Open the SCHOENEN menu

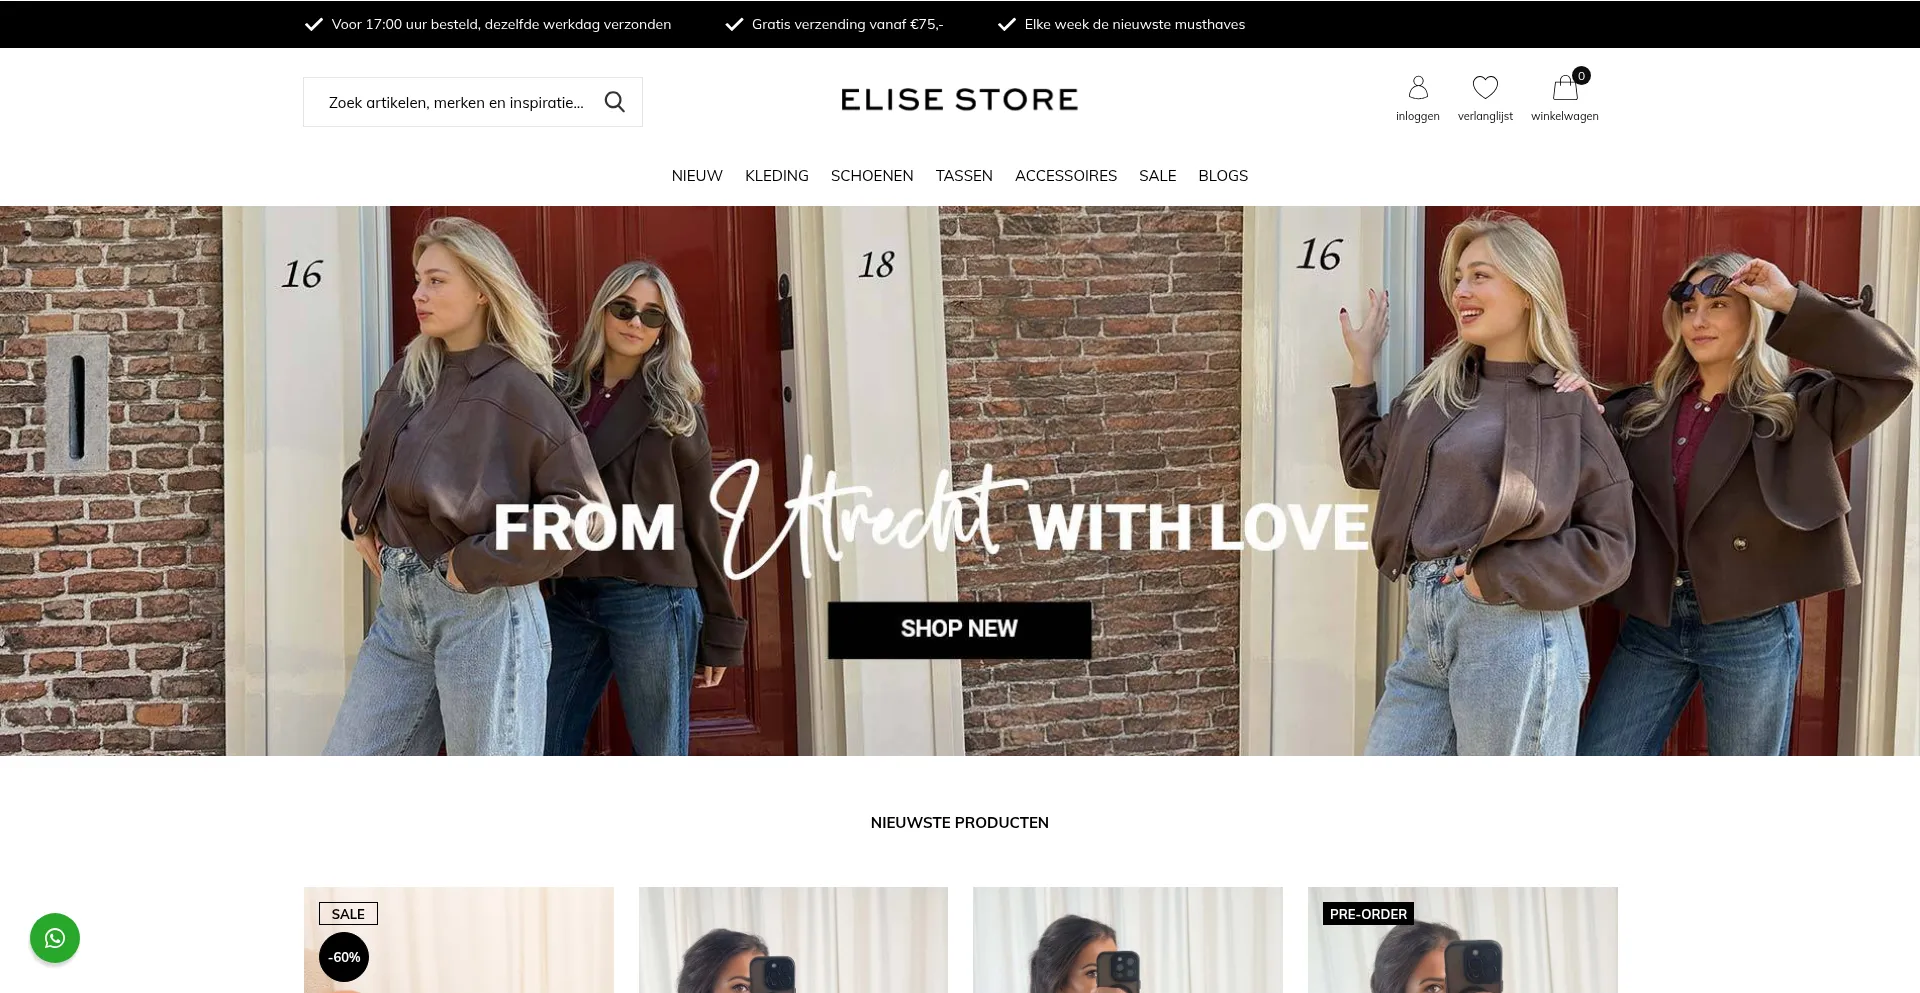point(872,176)
